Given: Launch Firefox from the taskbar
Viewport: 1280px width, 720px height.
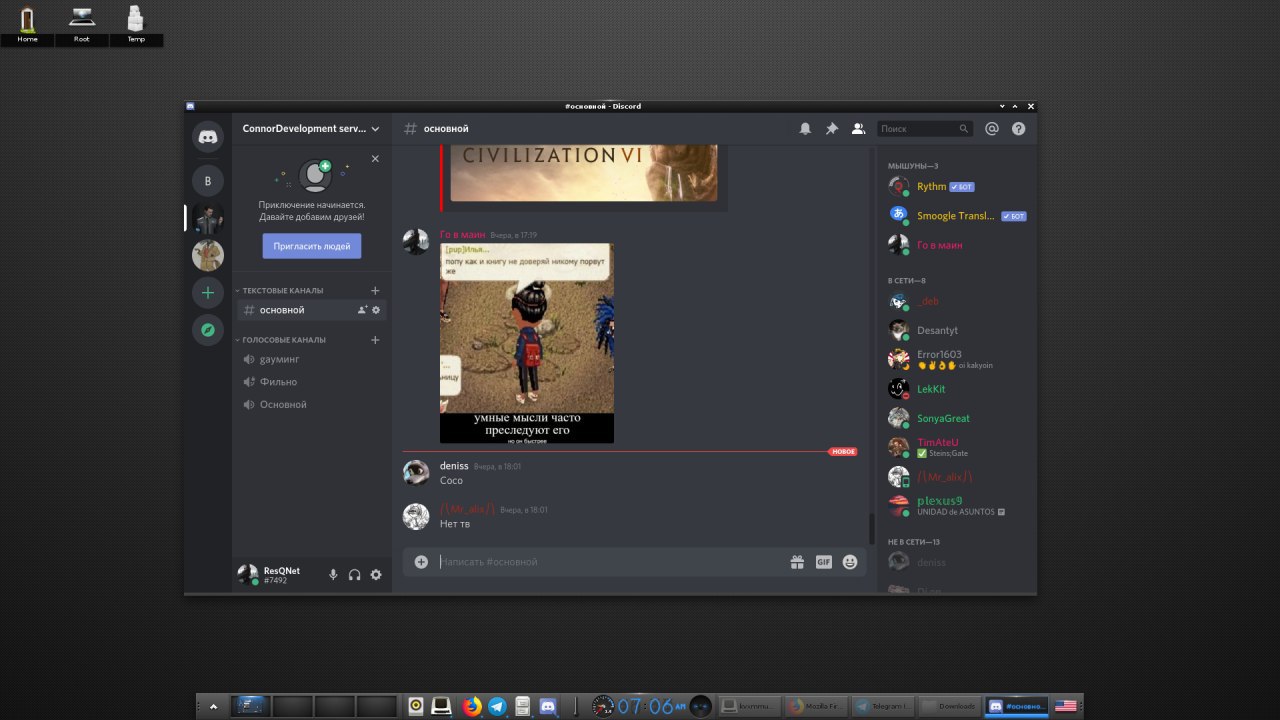Looking at the screenshot, I should coord(471,706).
